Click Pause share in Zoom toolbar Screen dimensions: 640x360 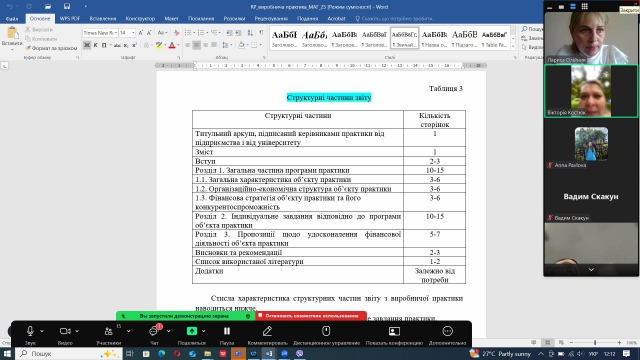pos(227,334)
